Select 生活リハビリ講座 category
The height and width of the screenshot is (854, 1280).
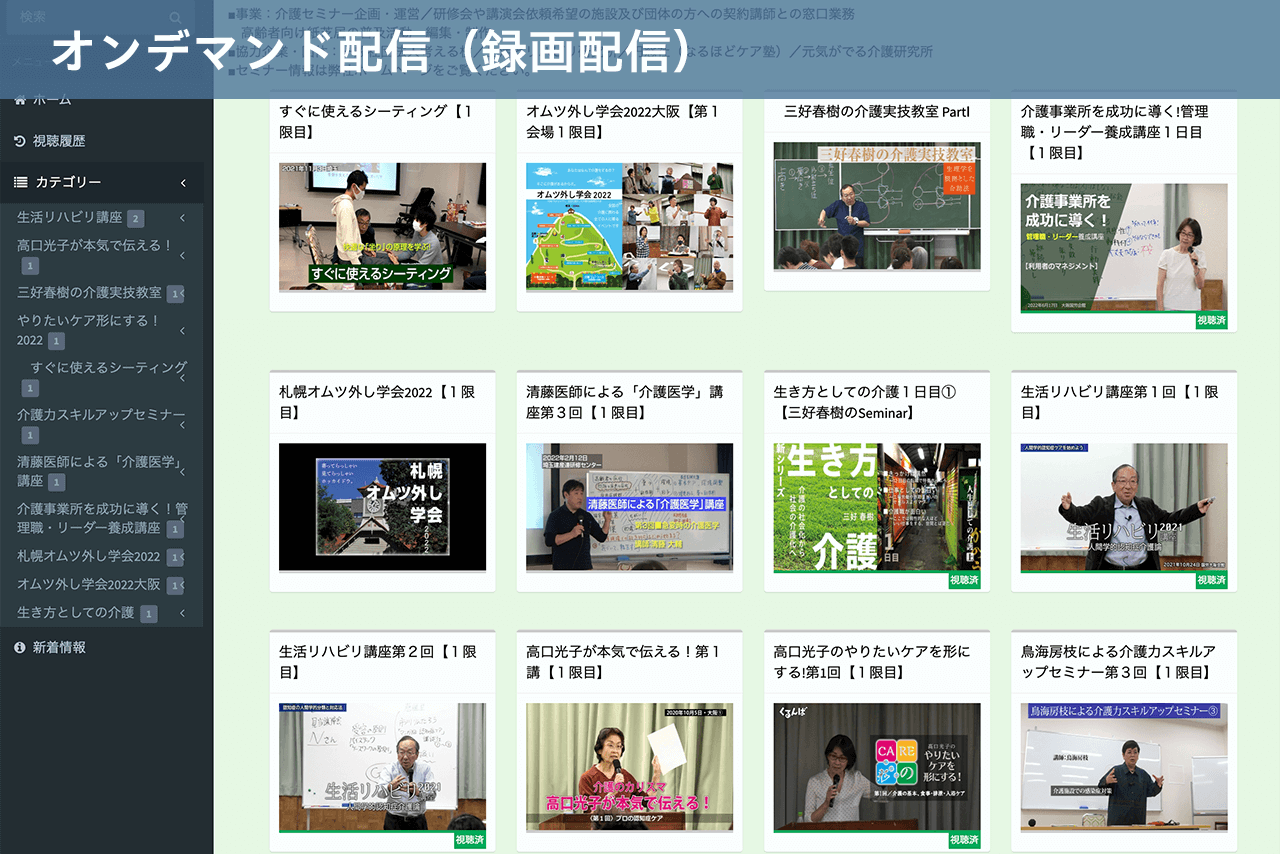69,218
